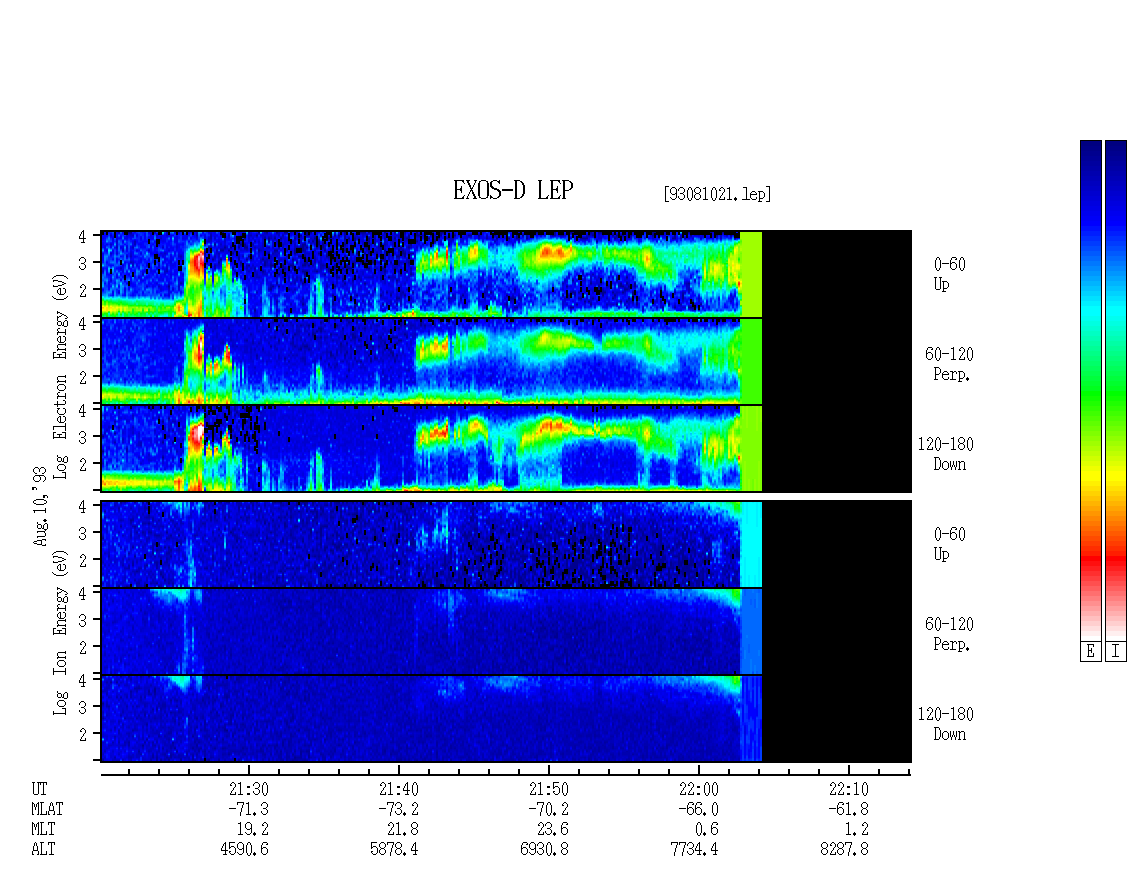Click the MLAT value -66.0
Screen dimensions: 1130x875
[x=698, y=809]
